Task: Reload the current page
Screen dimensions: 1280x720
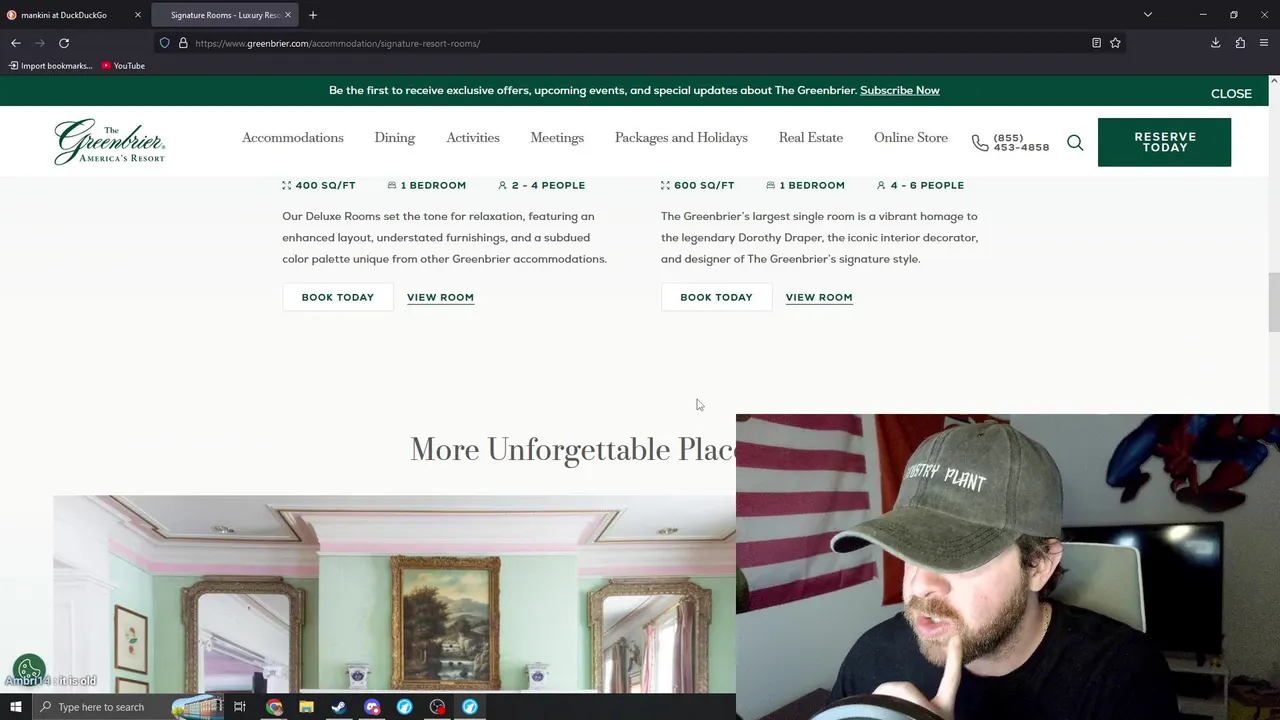Action: pyautogui.click(x=64, y=43)
